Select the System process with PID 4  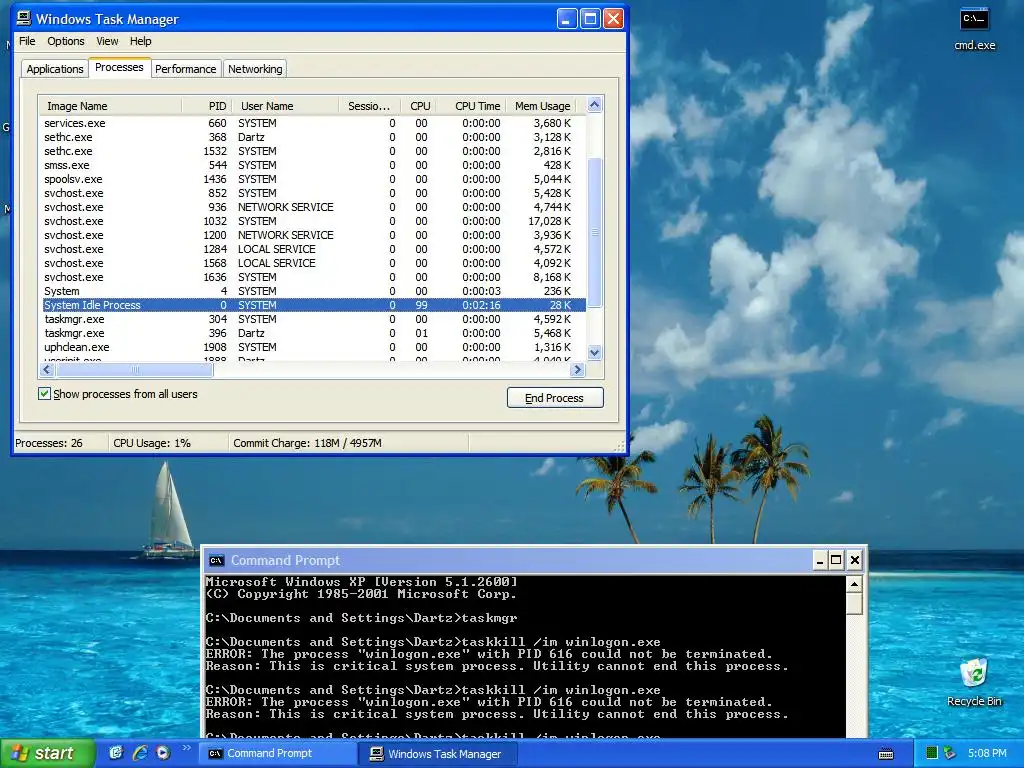pyautogui.click(x=312, y=291)
